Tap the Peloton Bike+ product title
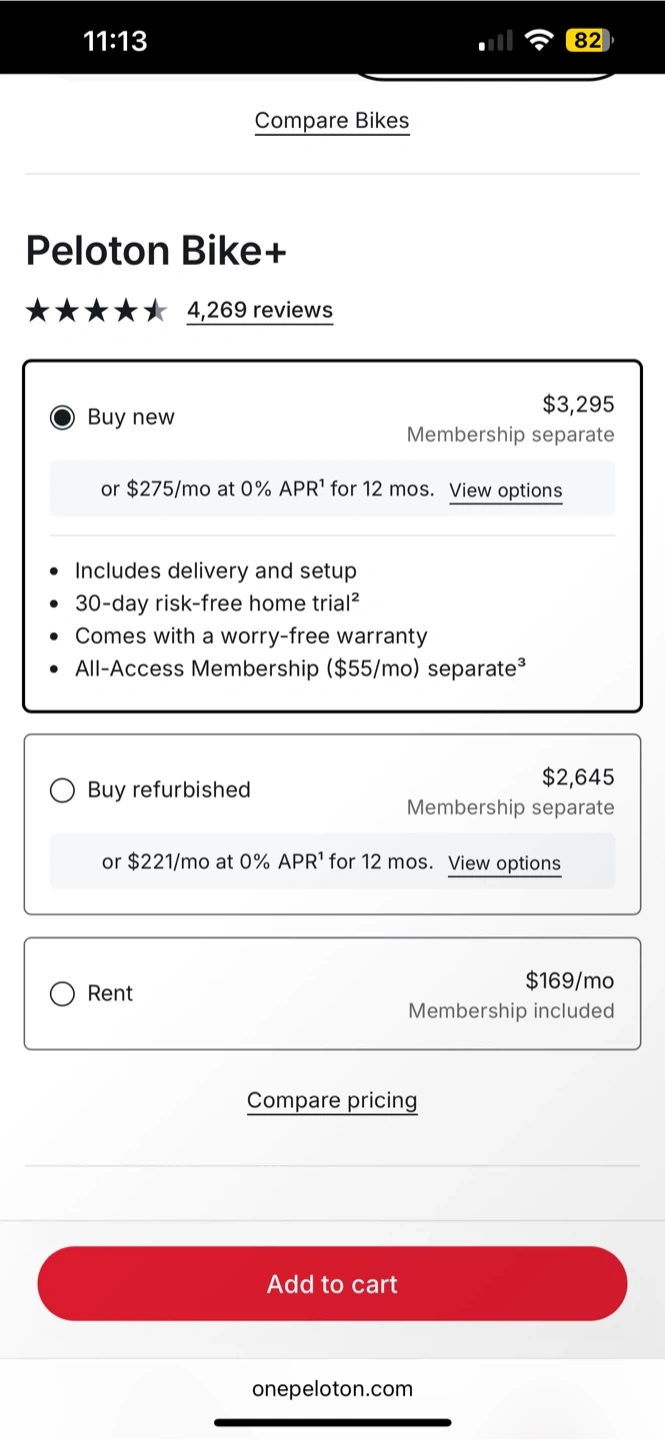Viewport: 665px width, 1440px height. [156, 250]
